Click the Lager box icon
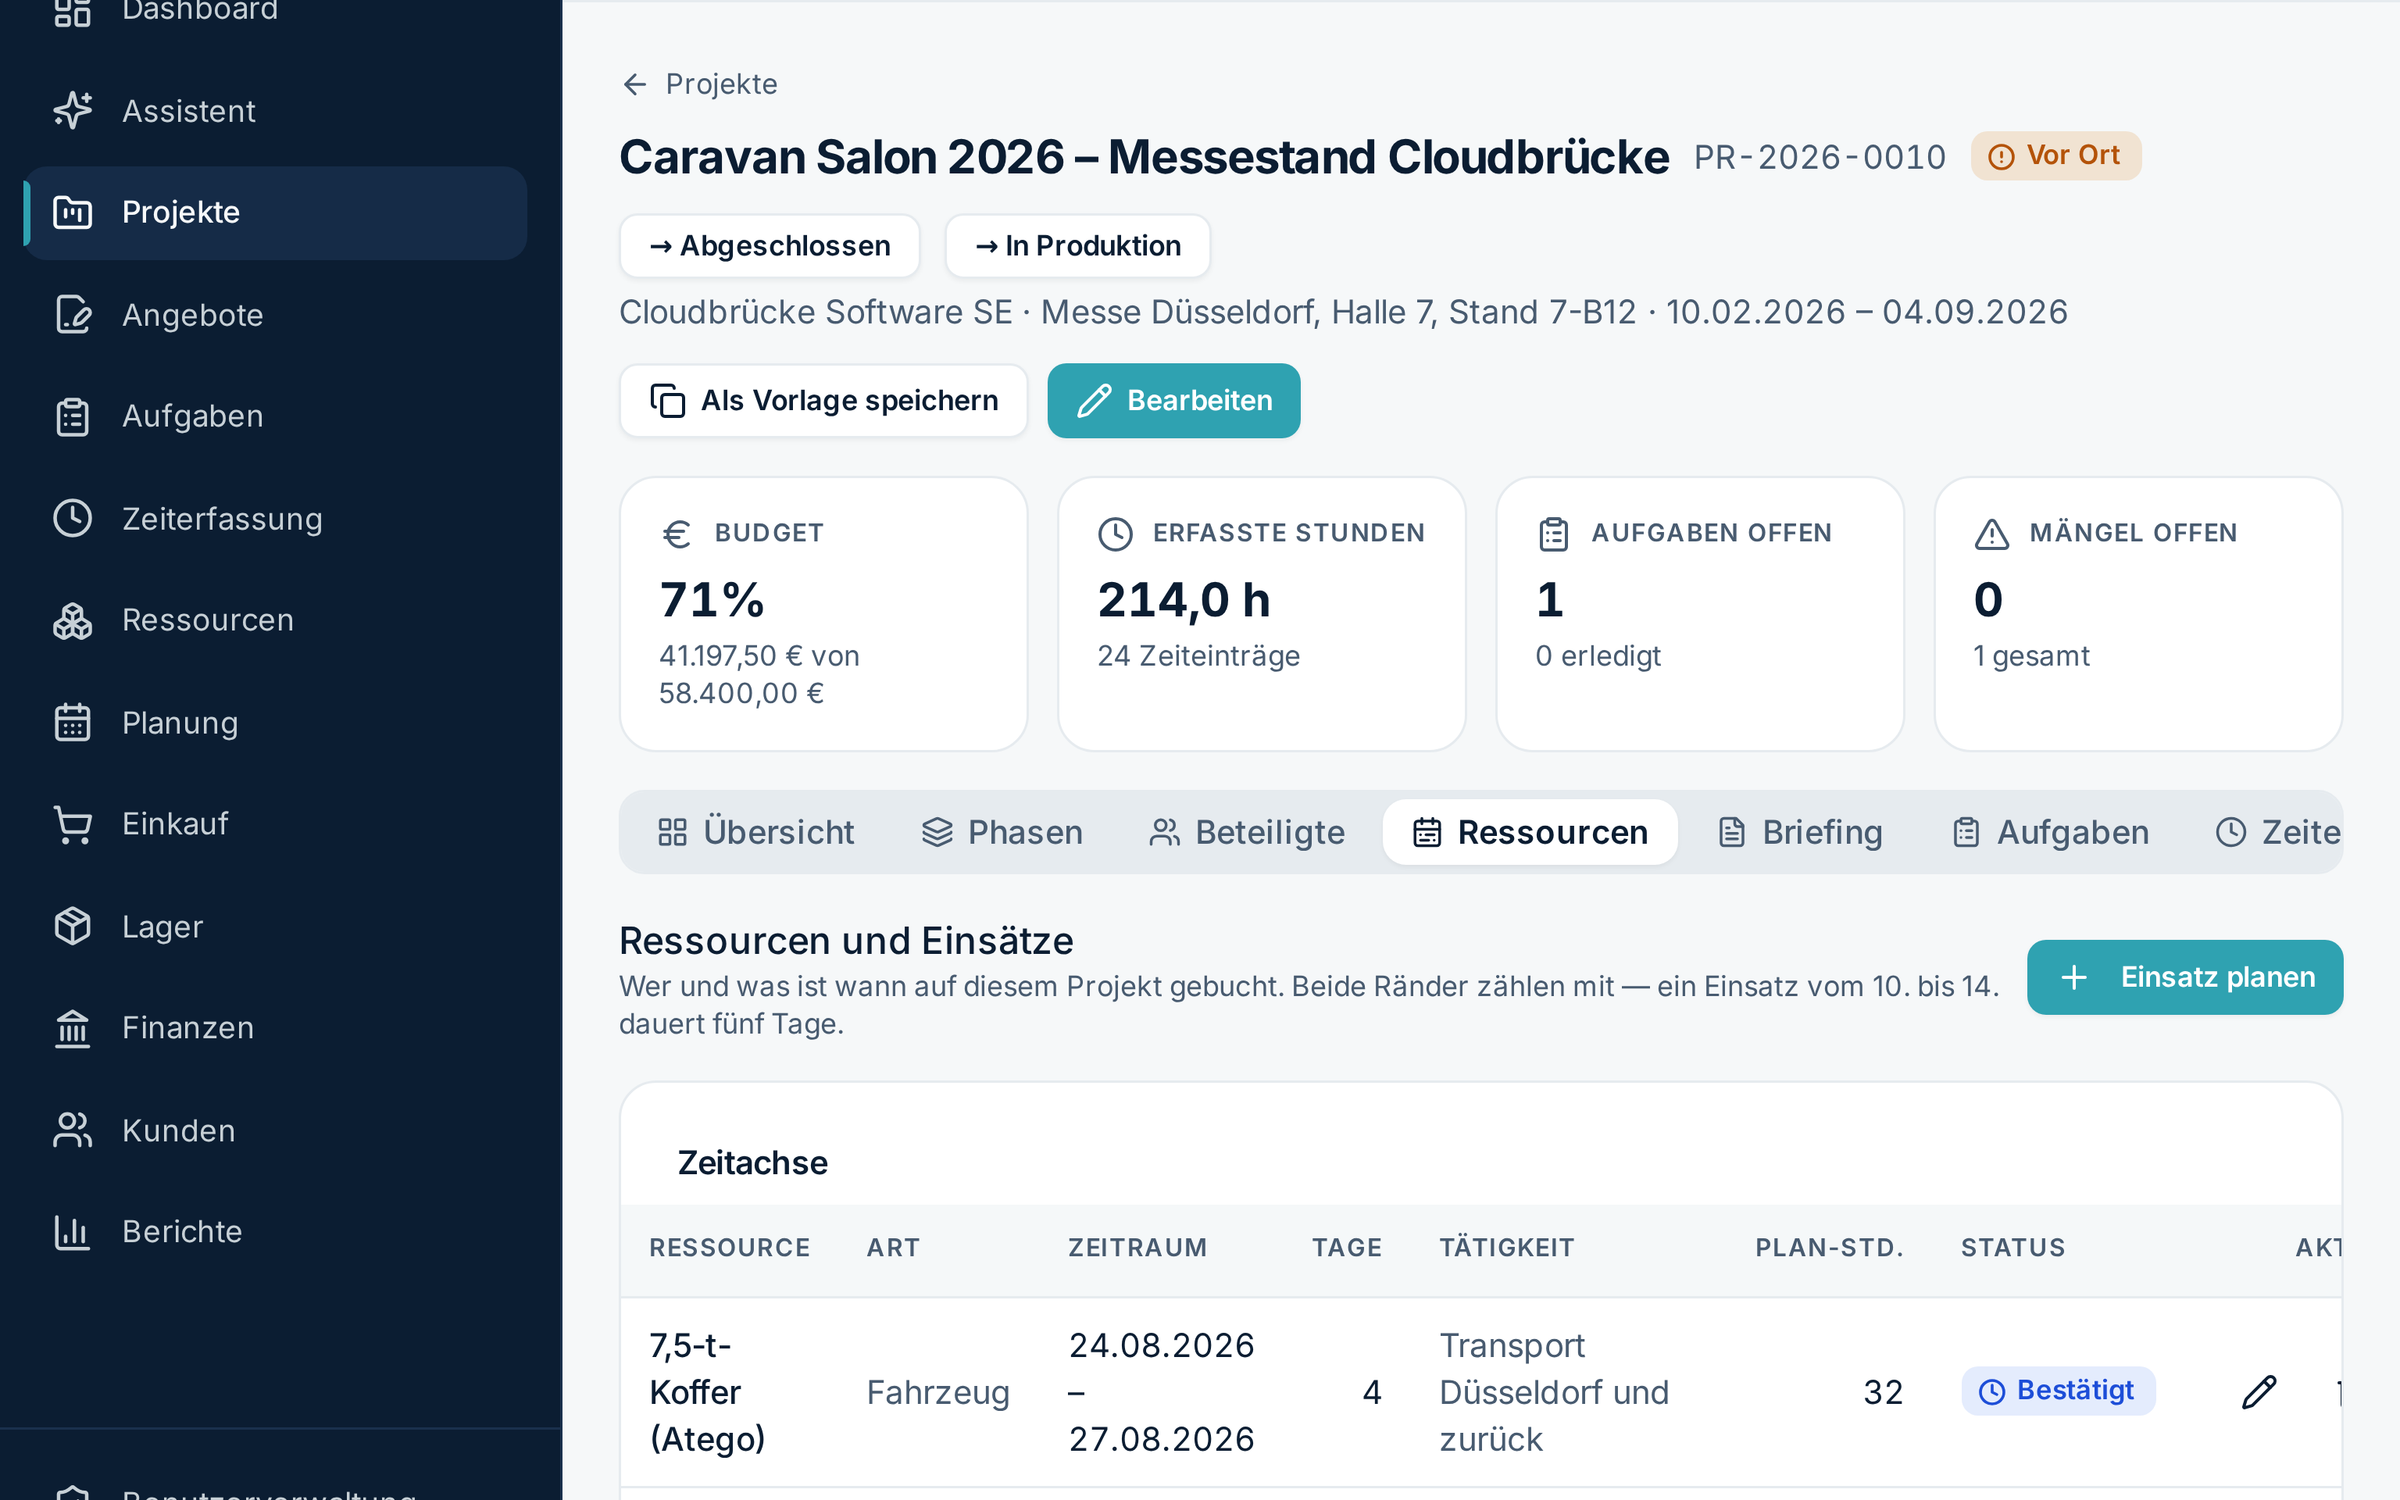 73,926
